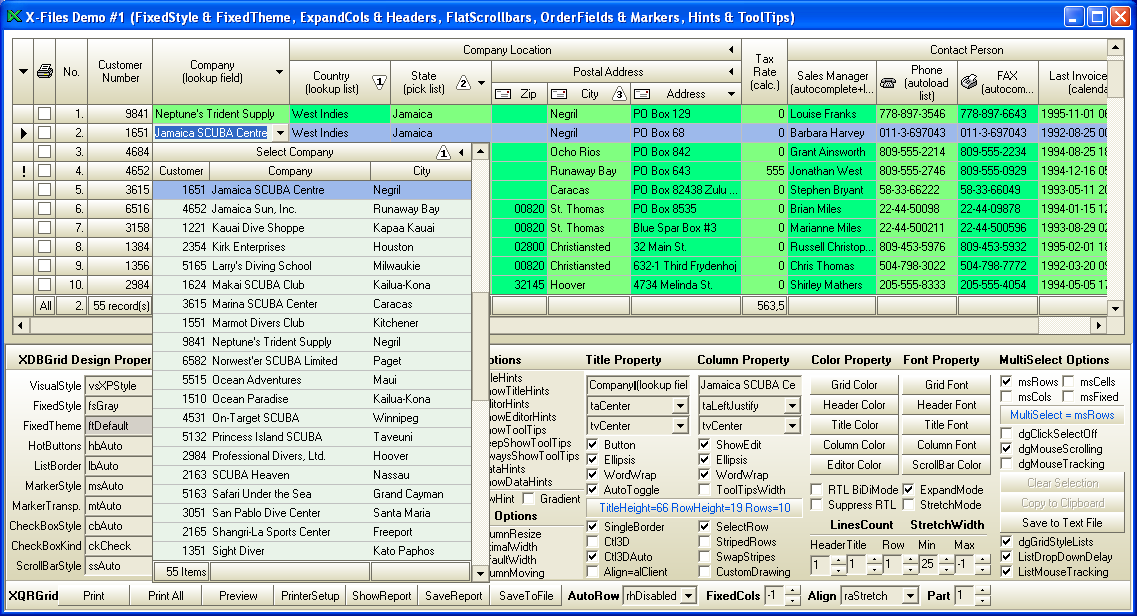The width and height of the screenshot is (1137, 616).
Task: Click sort marker 3 in City column header
Action: (x=619, y=94)
